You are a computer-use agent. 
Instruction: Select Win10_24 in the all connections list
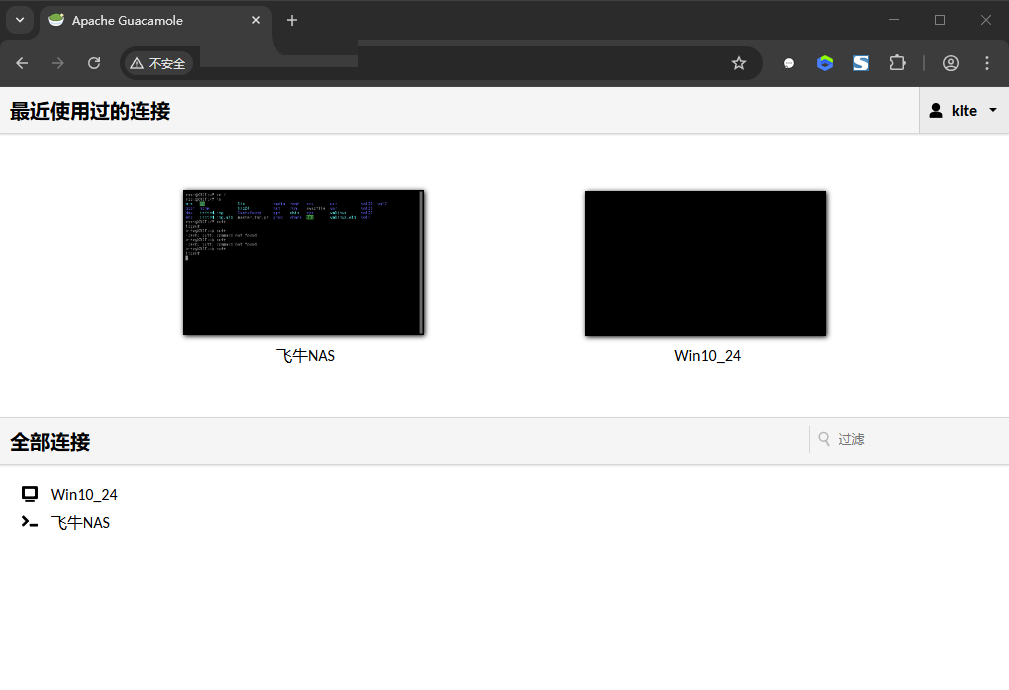[84, 494]
